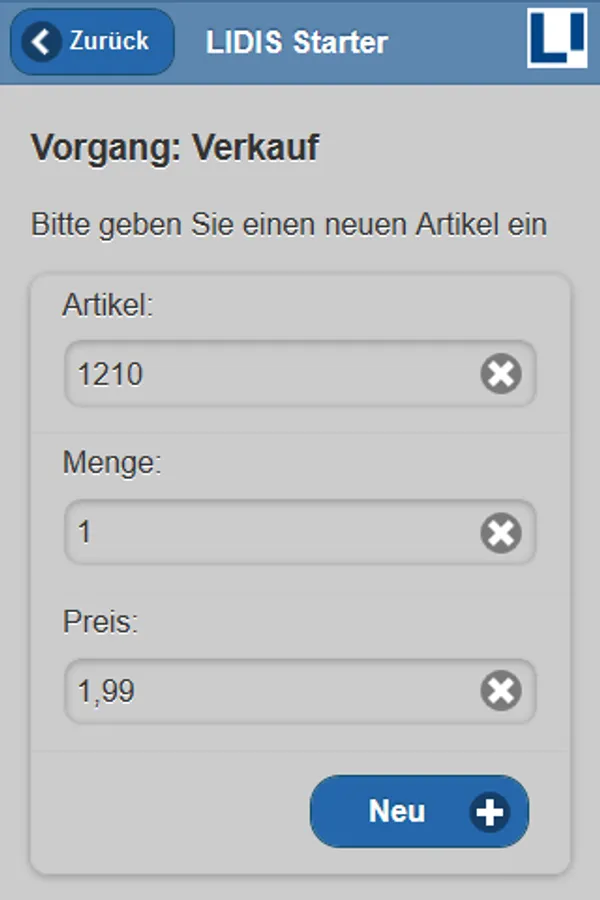
Task: Click the Preis: label
Action: [x=100, y=621]
